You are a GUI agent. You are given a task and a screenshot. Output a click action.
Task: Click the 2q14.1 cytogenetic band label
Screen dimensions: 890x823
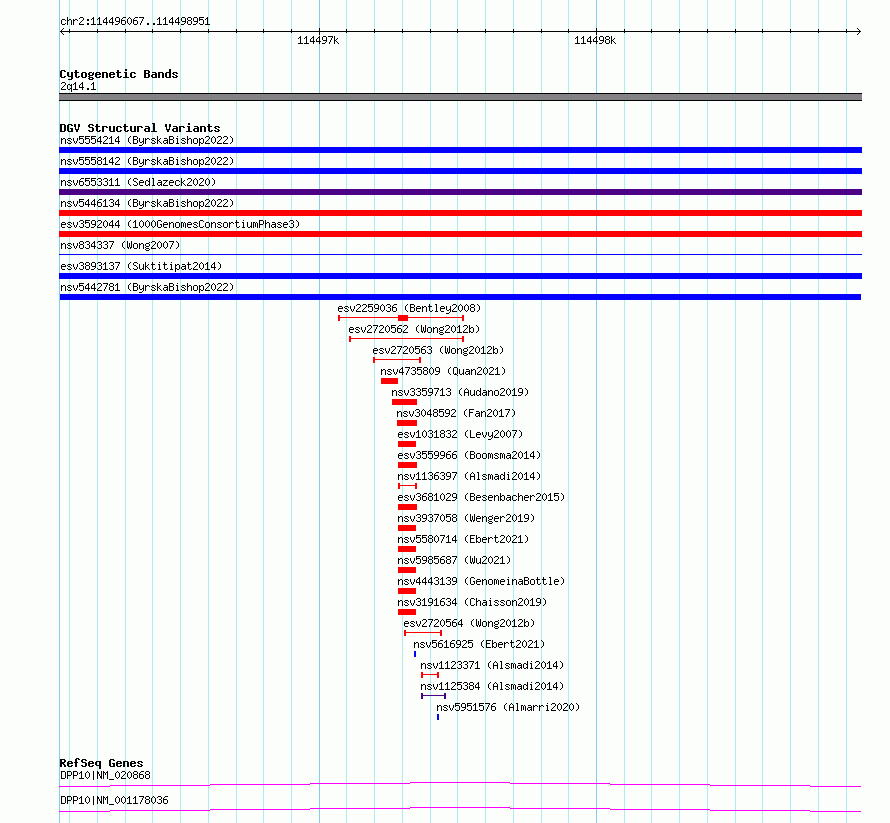click(x=78, y=86)
